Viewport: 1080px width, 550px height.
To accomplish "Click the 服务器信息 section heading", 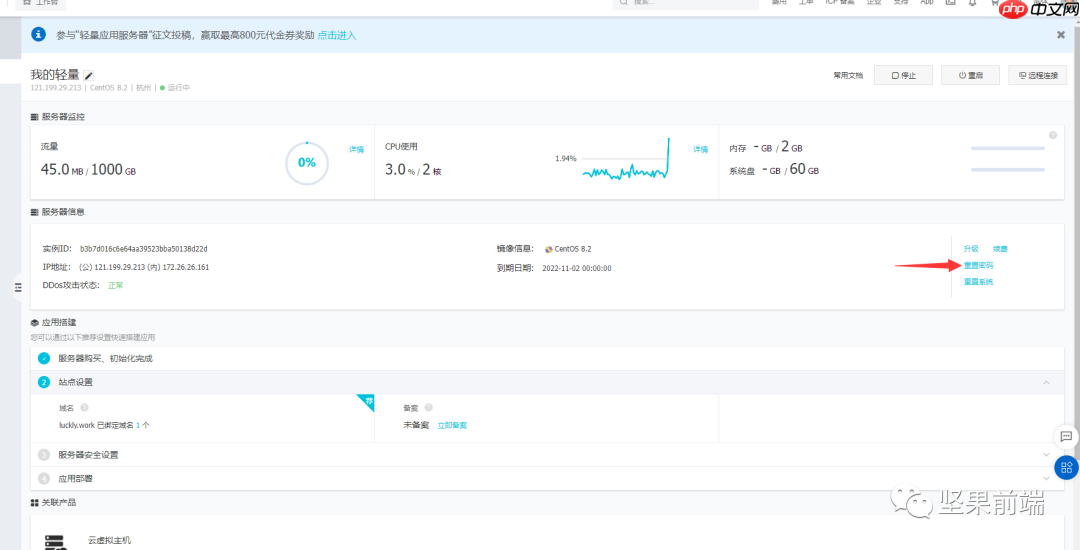I will coord(63,212).
